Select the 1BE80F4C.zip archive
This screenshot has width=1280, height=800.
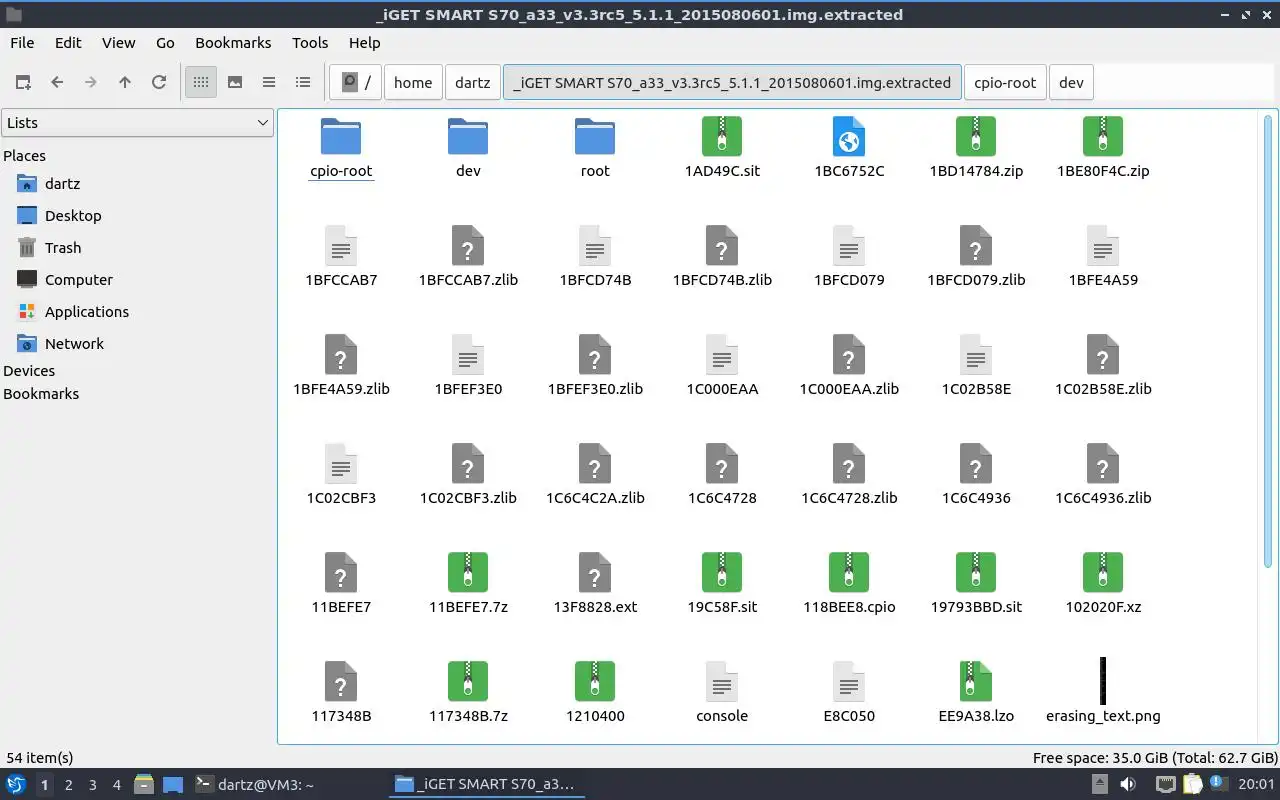pyautogui.click(x=1103, y=137)
